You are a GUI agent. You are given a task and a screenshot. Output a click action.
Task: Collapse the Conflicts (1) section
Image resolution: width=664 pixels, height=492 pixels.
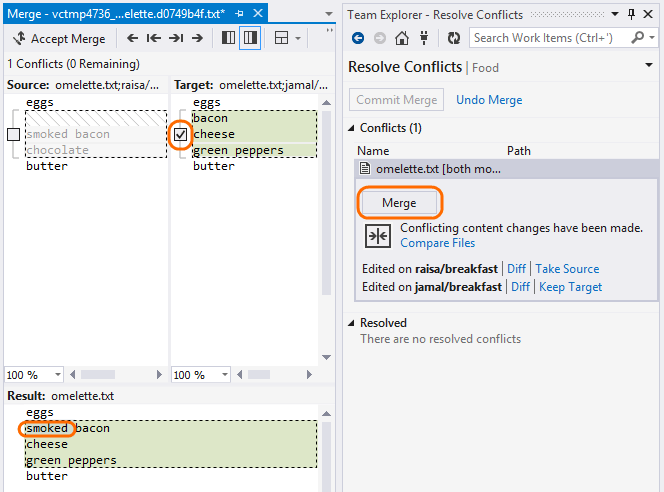pos(351,128)
